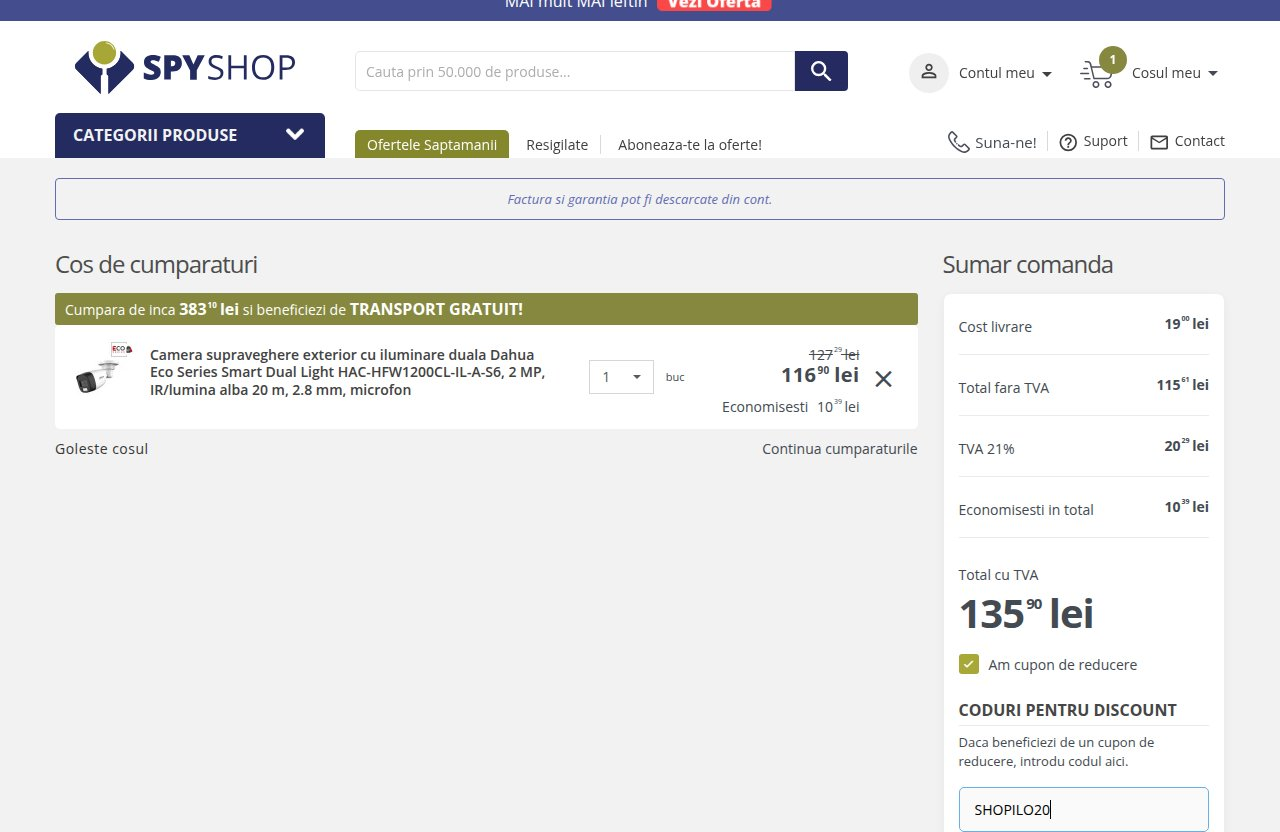Open the Resigilate menu item
Viewport: 1280px width, 832px height.
pyautogui.click(x=557, y=145)
